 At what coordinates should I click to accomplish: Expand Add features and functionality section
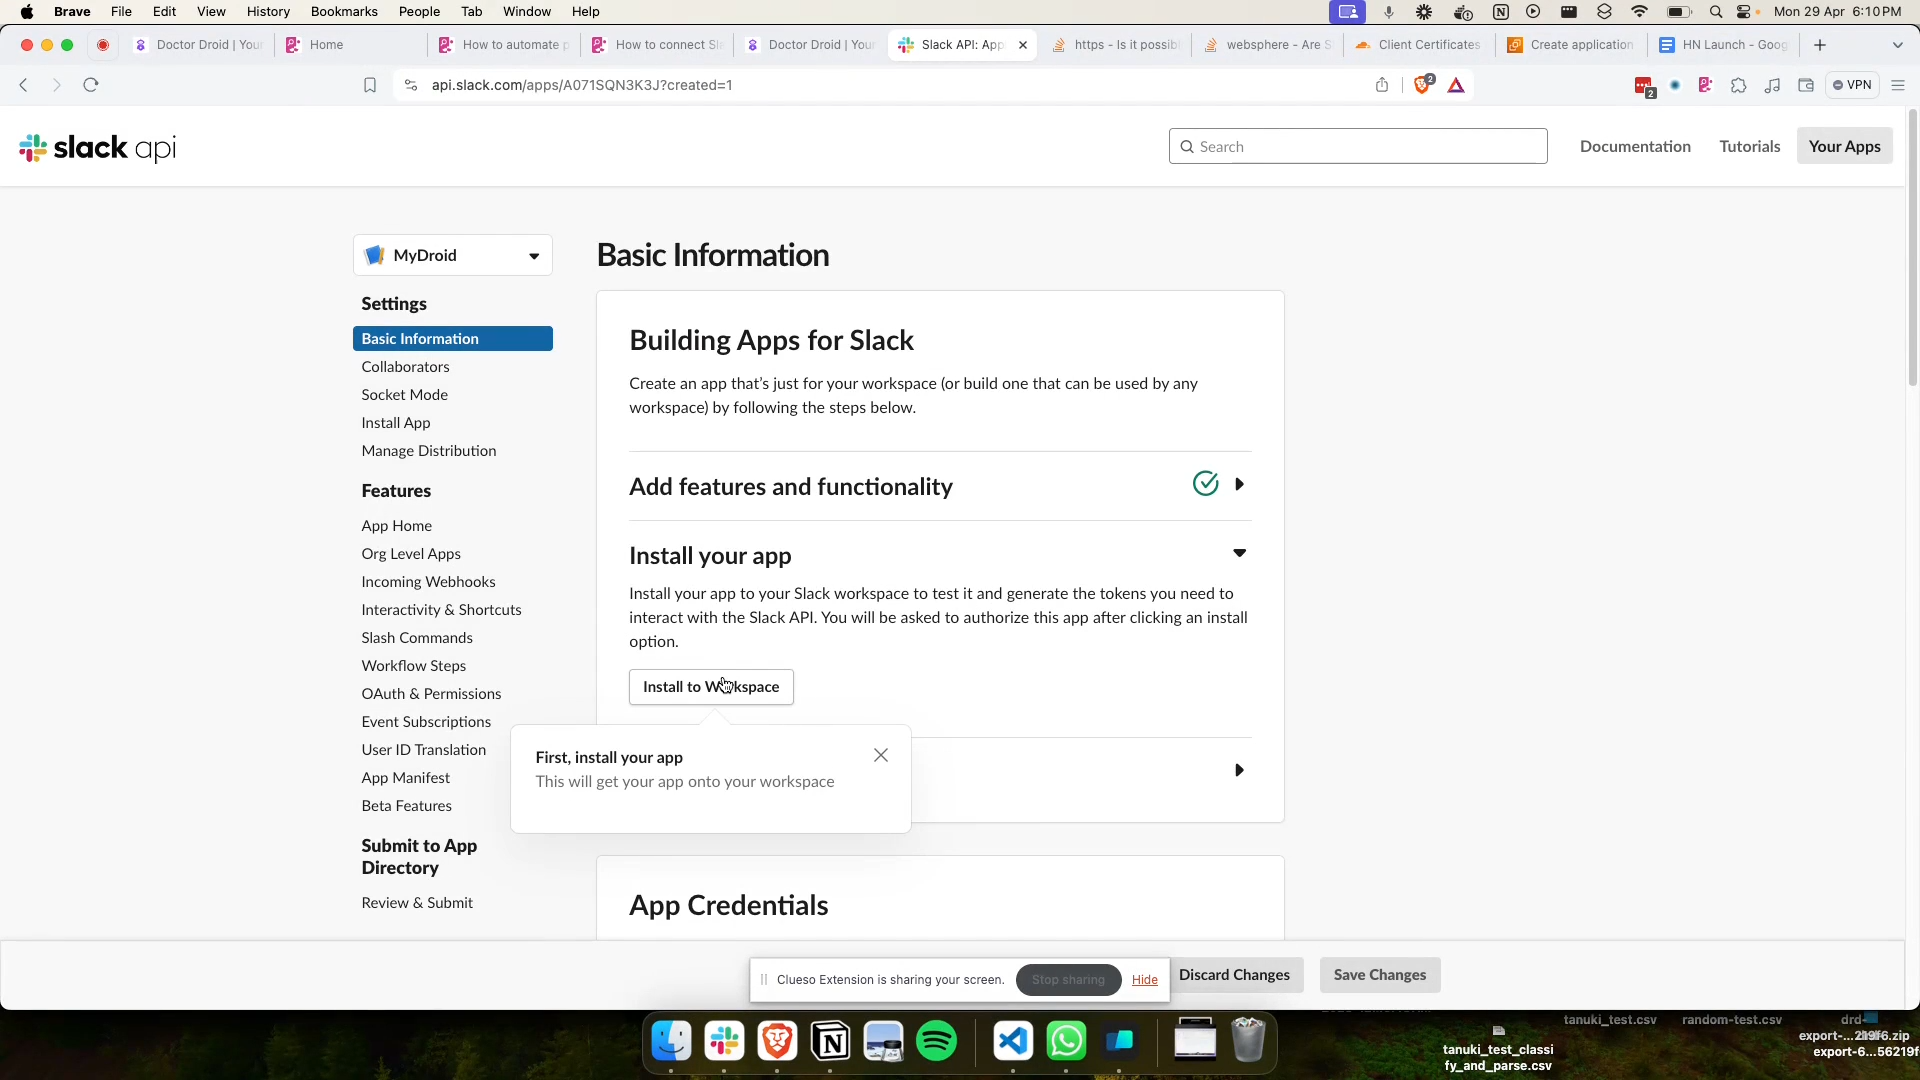[1239, 484]
